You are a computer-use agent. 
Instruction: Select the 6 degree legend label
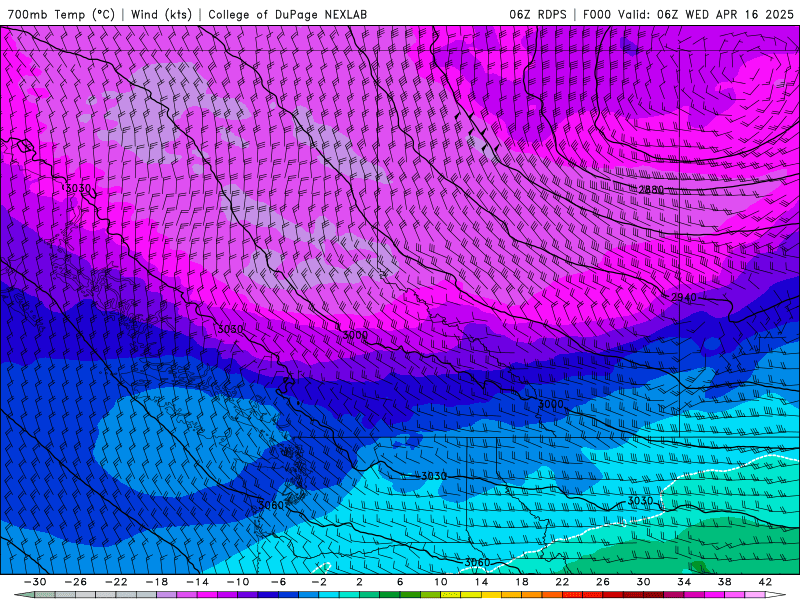[400, 582]
